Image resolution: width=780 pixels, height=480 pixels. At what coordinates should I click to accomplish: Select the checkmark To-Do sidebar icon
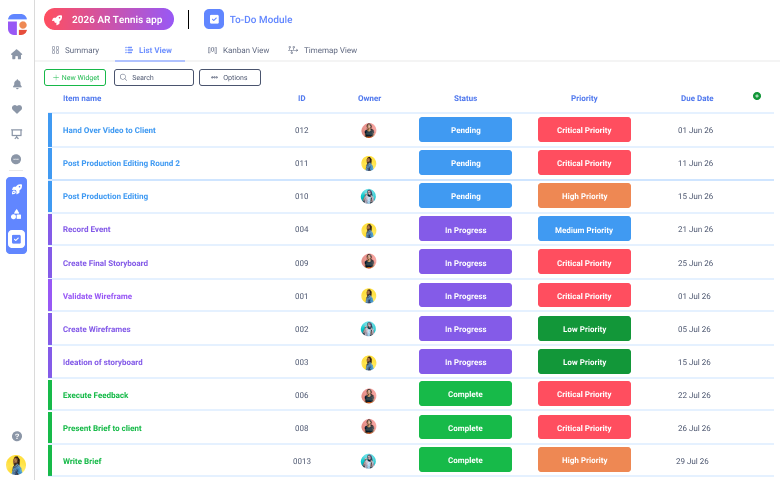(x=16, y=239)
